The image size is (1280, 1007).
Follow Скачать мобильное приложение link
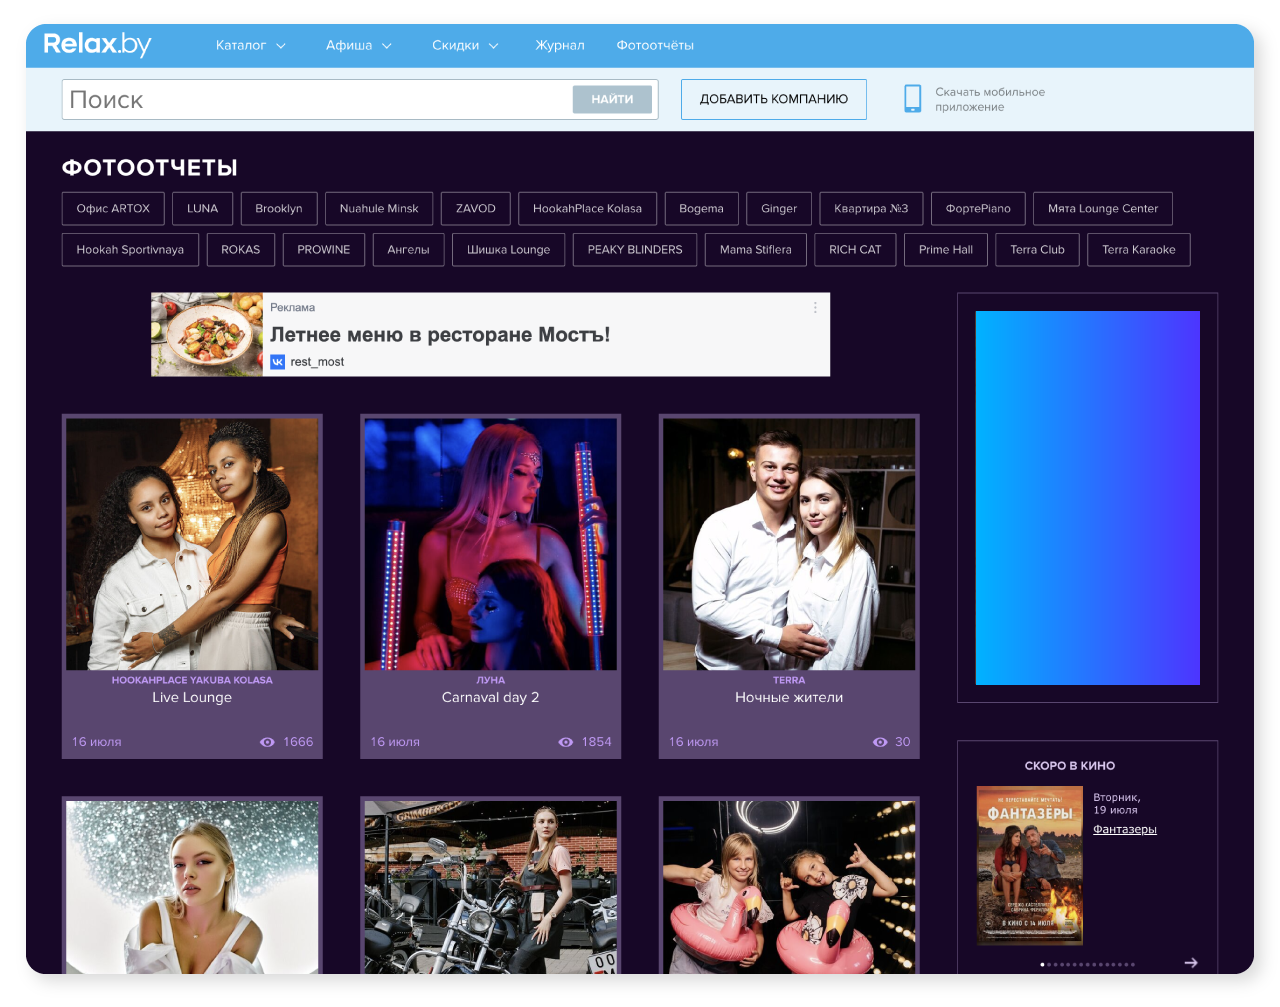click(x=990, y=99)
